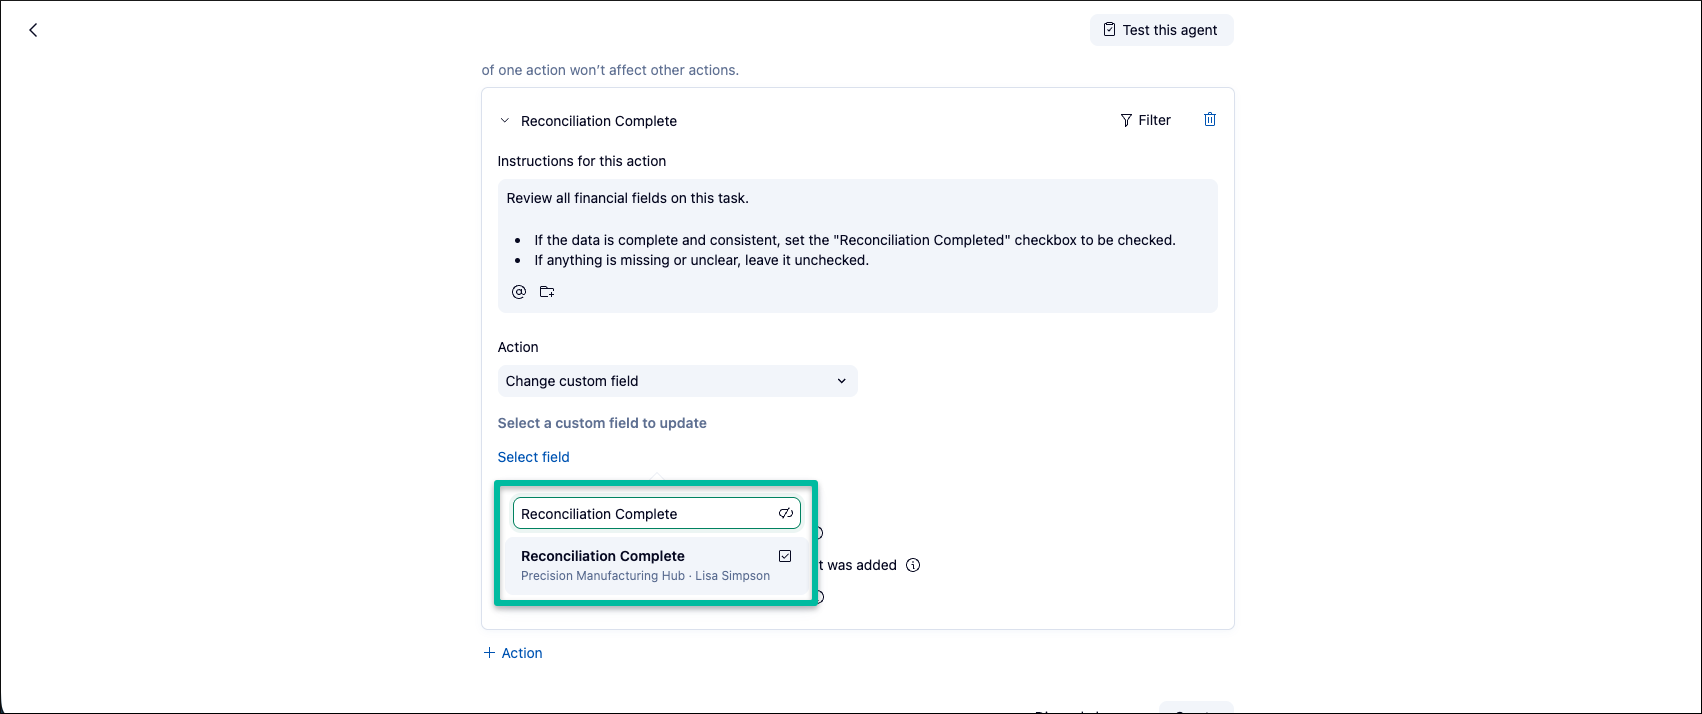Click the plus icon beside "Action"

point(489,653)
